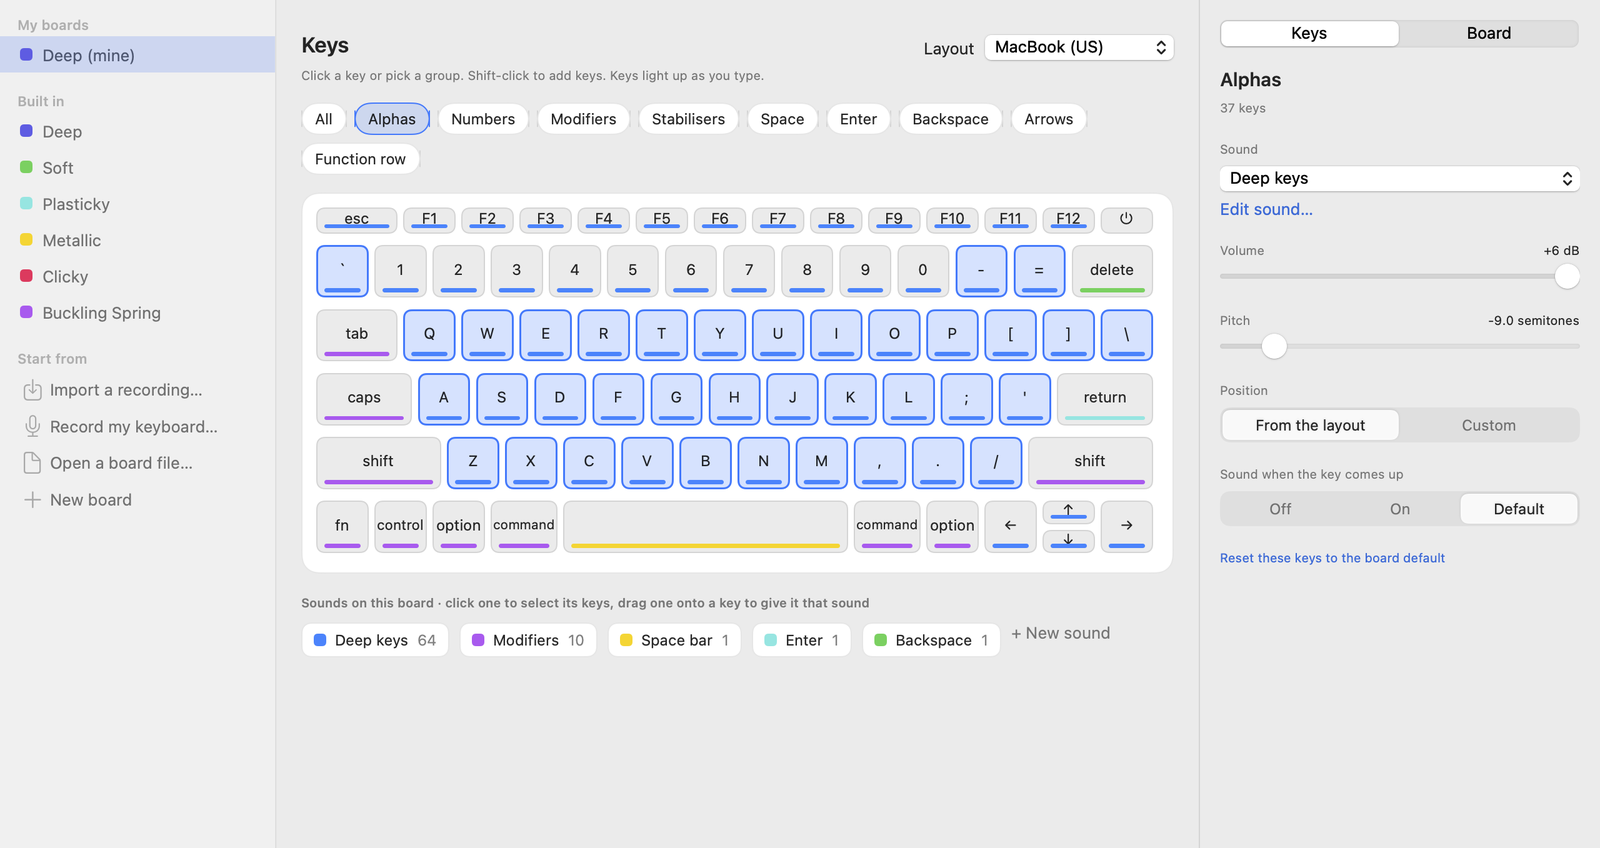This screenshot has width=1600, height=848.
Task: Set key-up sound to On
Action: click(x=1400, y=509)
